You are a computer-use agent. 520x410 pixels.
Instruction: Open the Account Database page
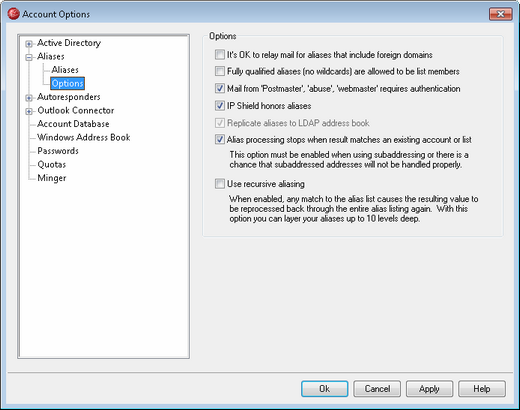click(73, 124)
